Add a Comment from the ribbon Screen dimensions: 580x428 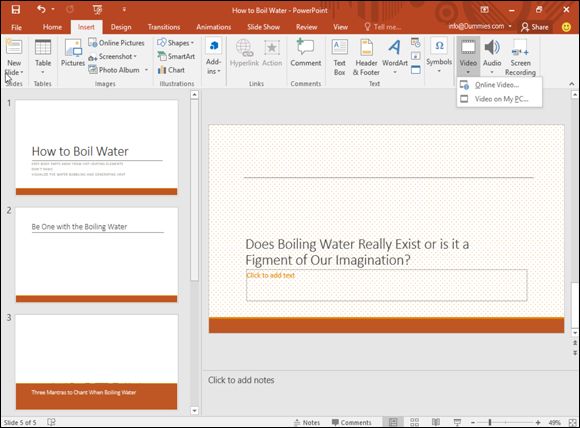(x=306, y=53)
